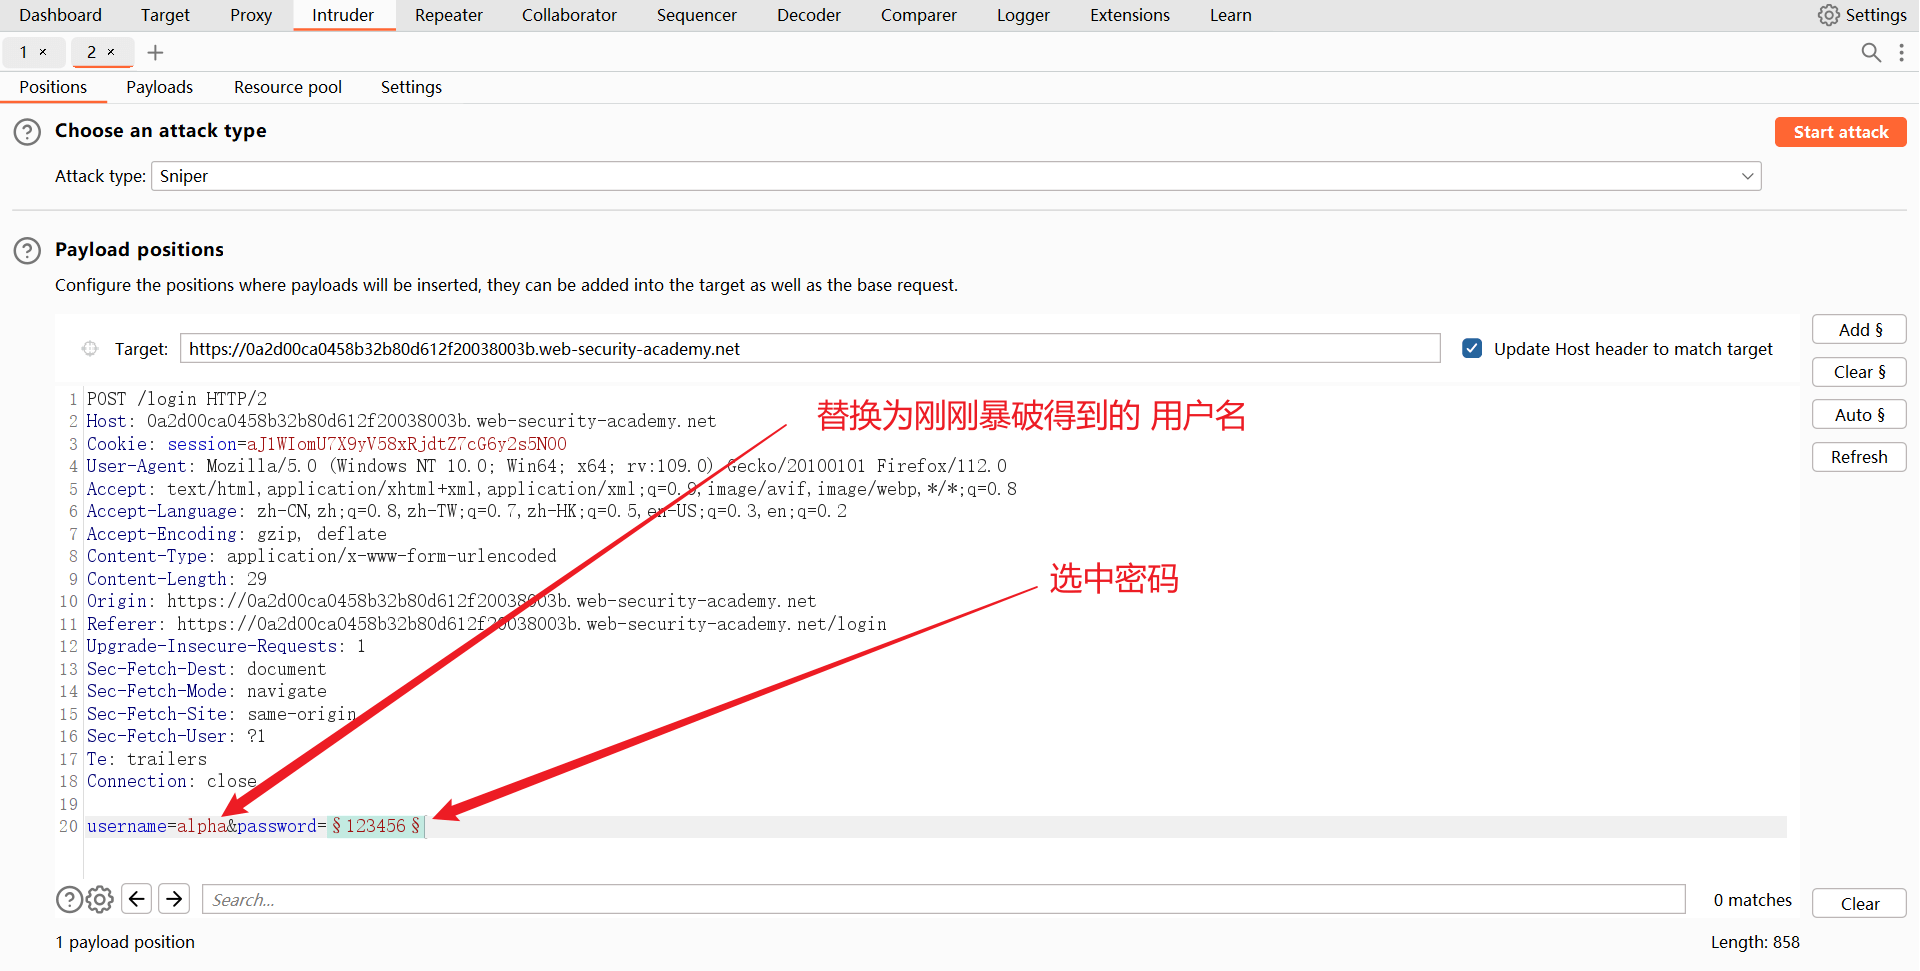The width and height of the screenshot is (1920, 971).
Task: Click the Auto § button
Action: (x=1858, y=415)
